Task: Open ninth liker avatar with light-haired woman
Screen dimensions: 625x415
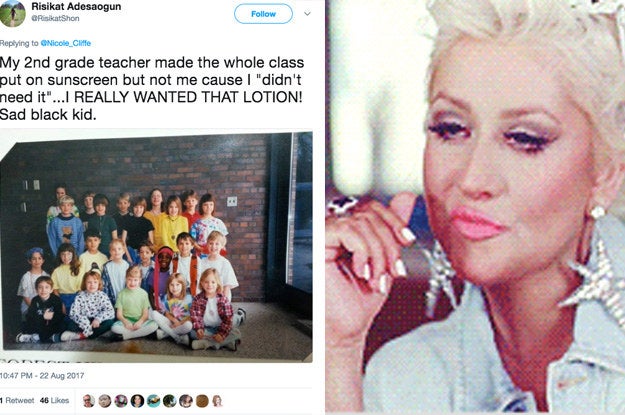Action: pyautogui.click(x=217, y=401)
